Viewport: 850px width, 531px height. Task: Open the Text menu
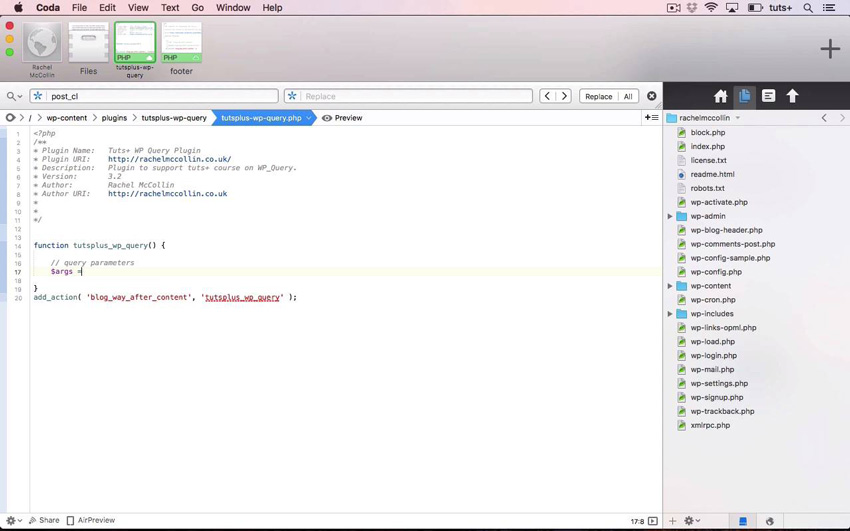pos(170,7)
